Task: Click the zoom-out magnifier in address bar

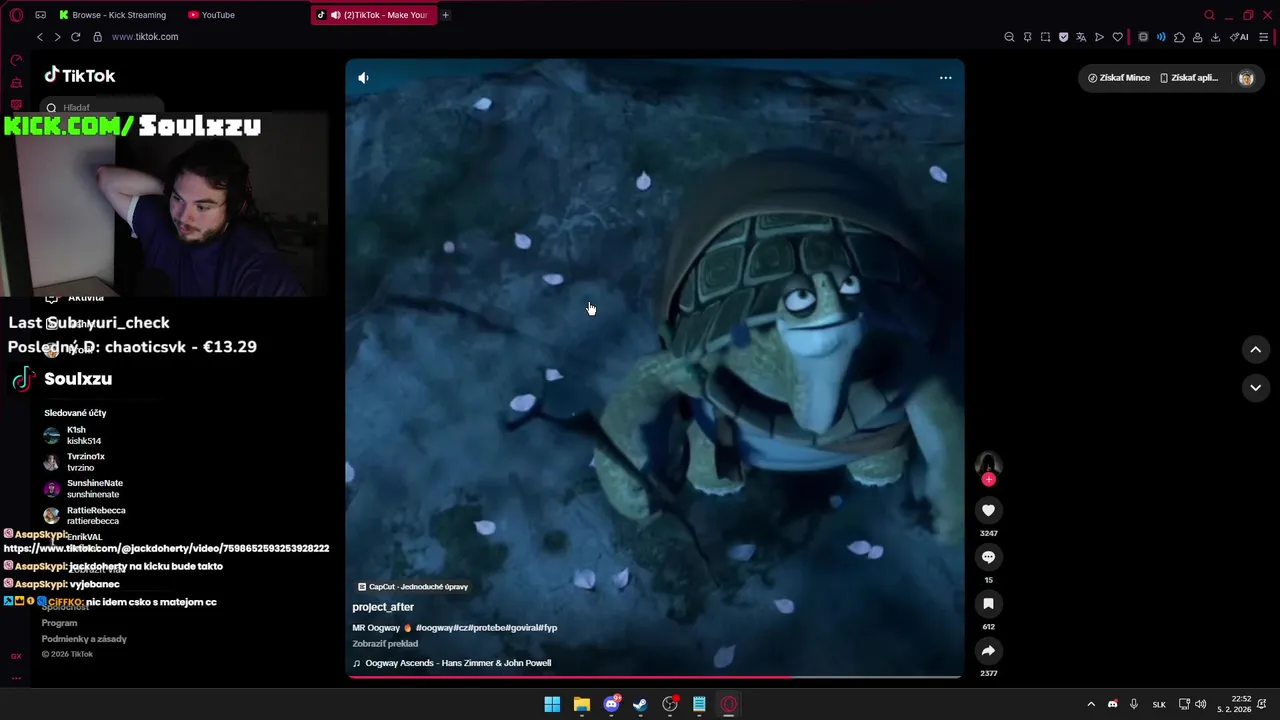Action: click(1009, 37)
